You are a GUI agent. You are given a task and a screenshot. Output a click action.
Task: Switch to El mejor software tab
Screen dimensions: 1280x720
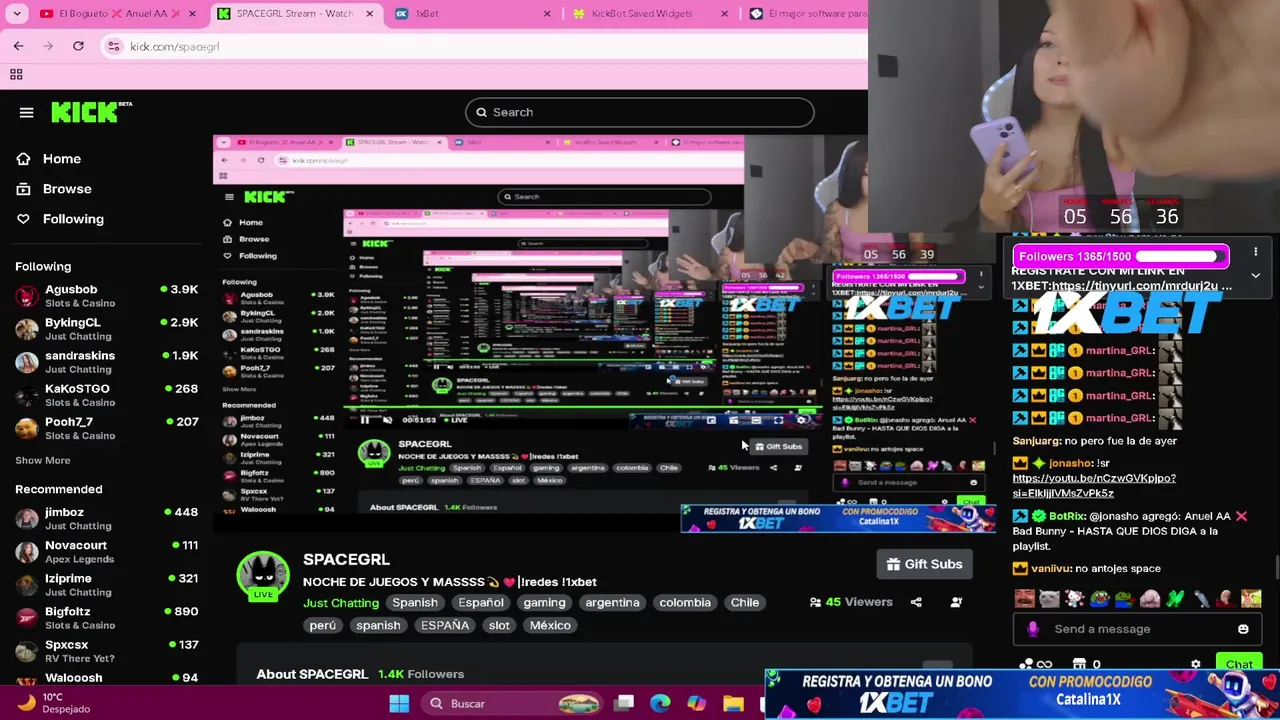coord(808,14)
